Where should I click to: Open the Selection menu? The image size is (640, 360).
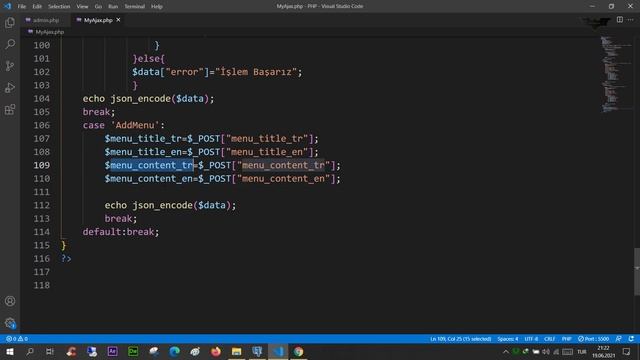coord(59,6)
